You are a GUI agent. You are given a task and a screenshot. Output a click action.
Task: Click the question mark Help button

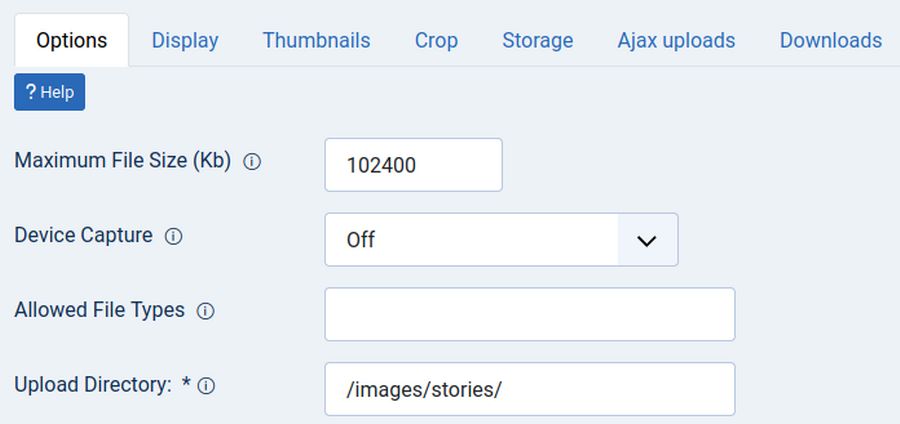tap(50, 92)
